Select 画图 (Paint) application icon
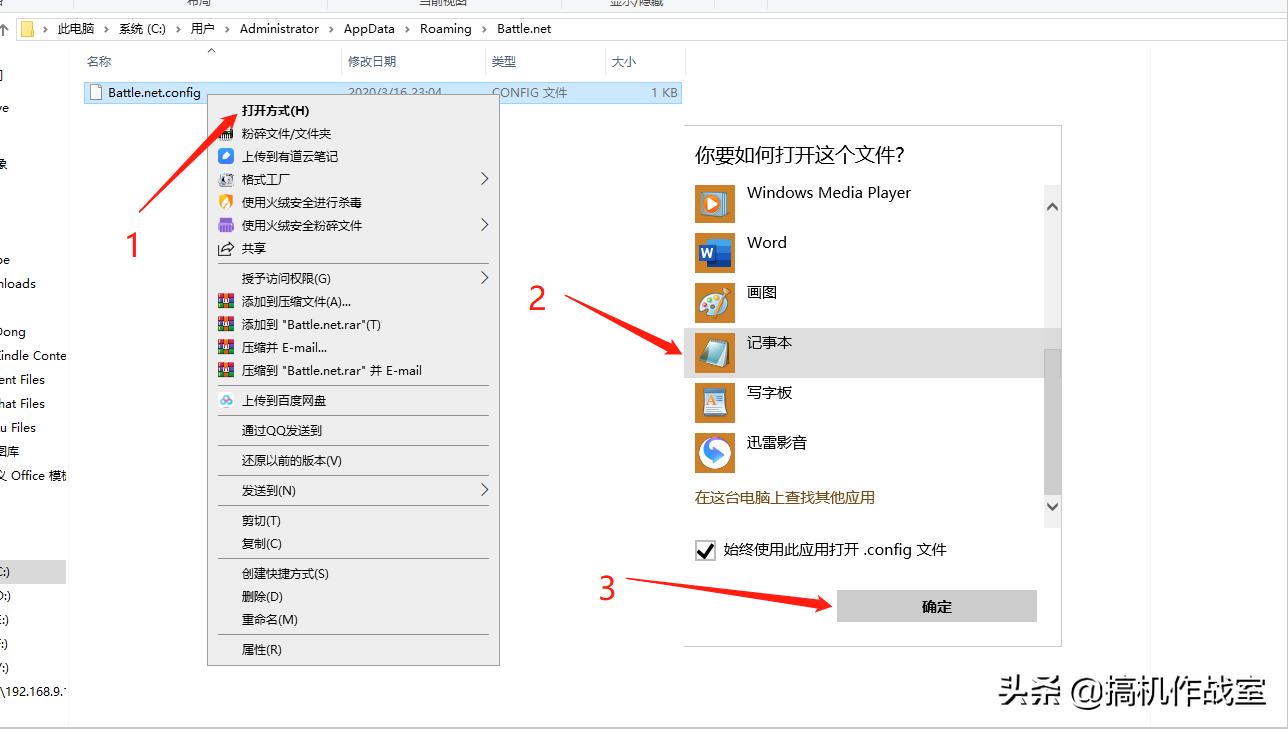The height and width of the screenshot is (729, 1288). coord(714,302)
